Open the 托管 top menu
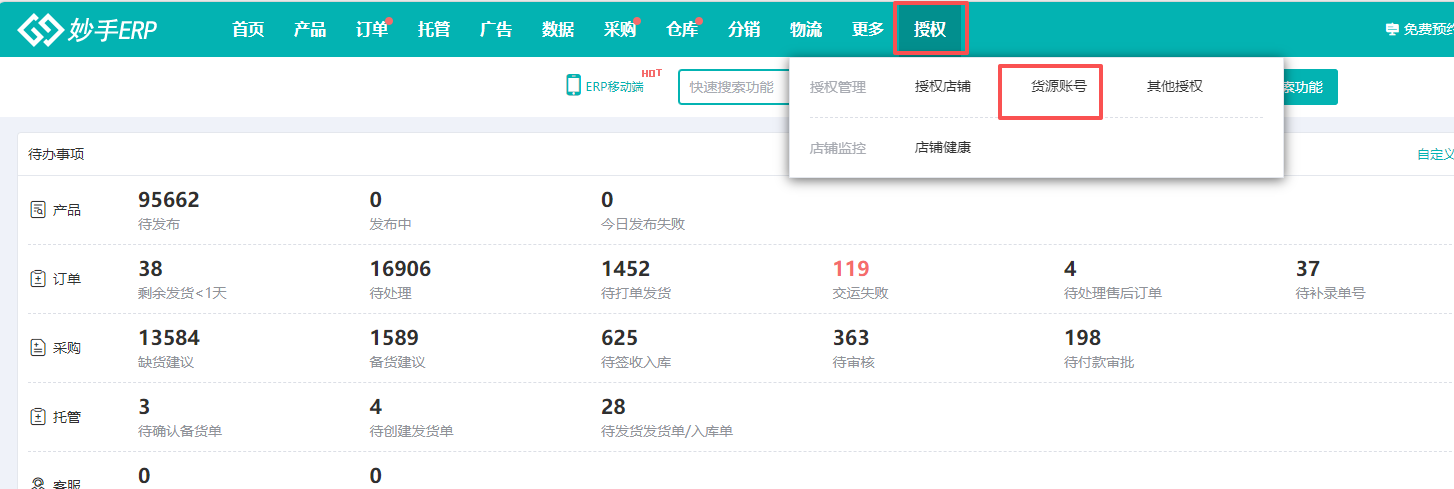This screenshot has width=1454, height=489. pyautogui.click(x=434, y=30)
